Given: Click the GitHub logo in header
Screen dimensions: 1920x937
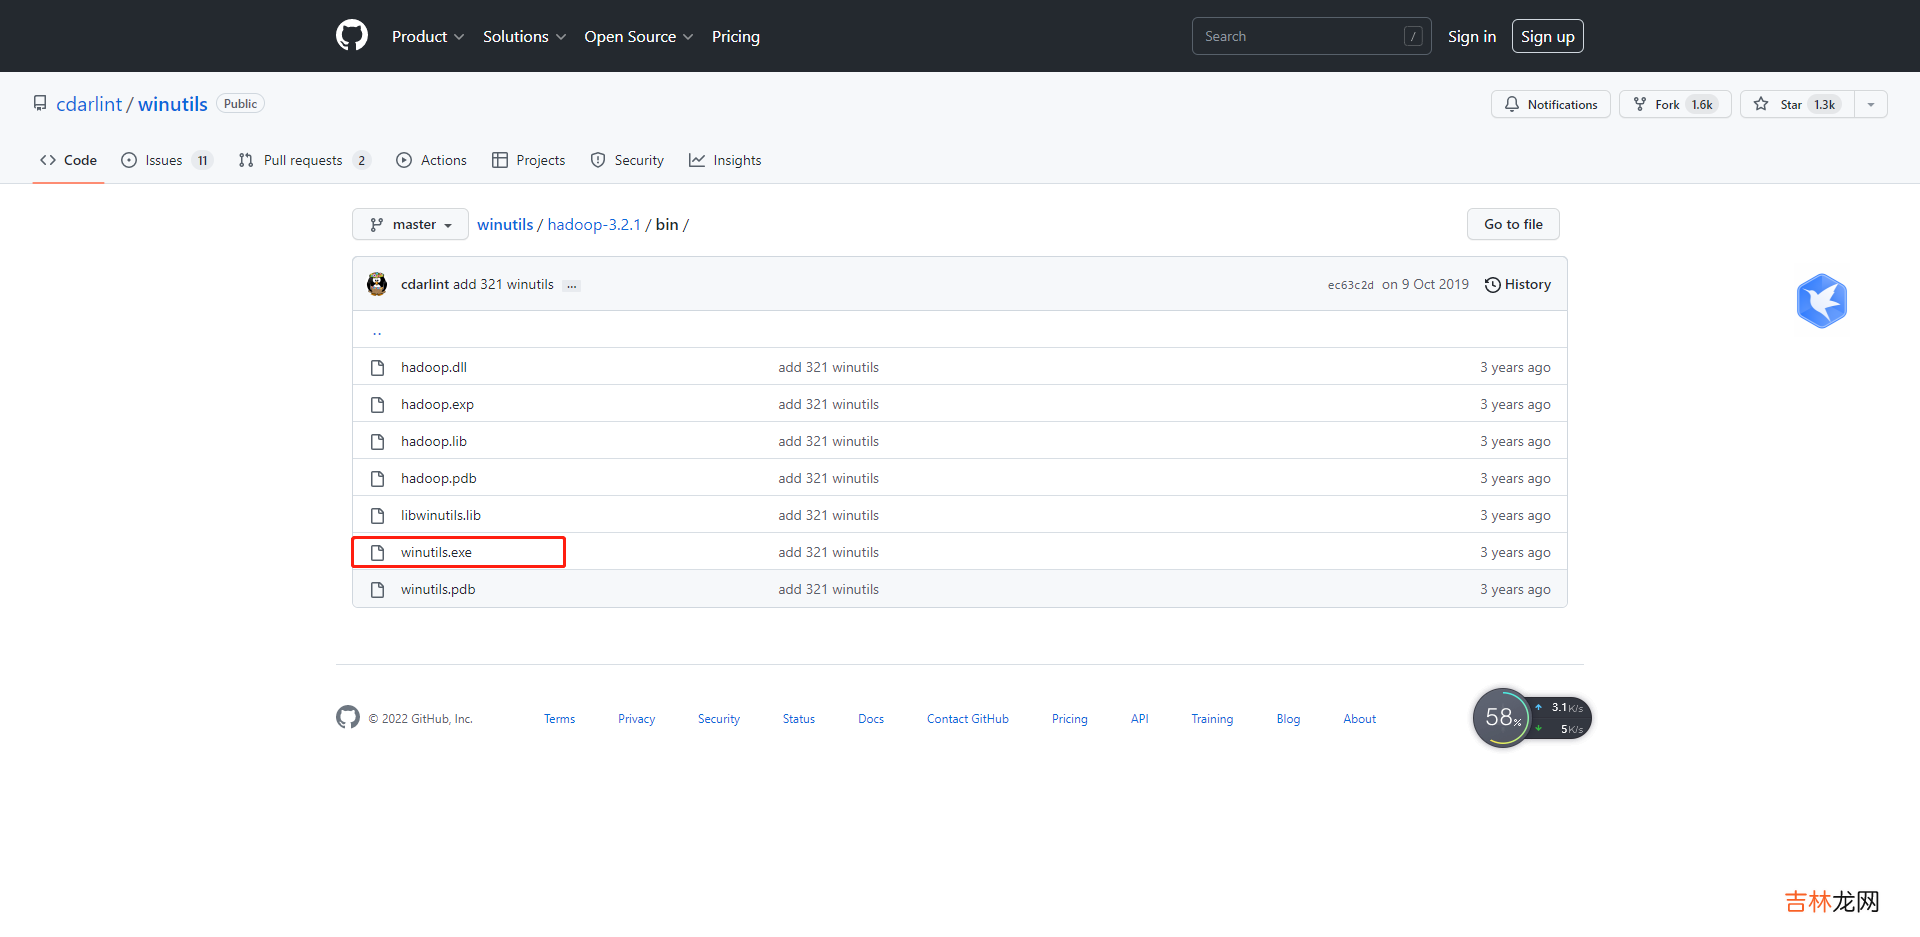Looking at the screenshot, I should (352, 36).
